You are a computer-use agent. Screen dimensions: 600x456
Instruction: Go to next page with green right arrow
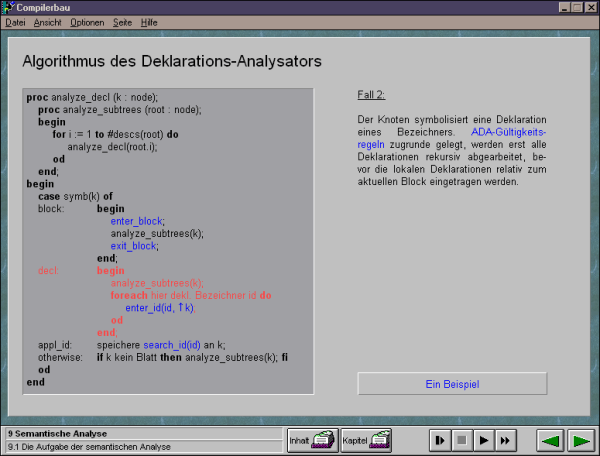pos(581,441)
